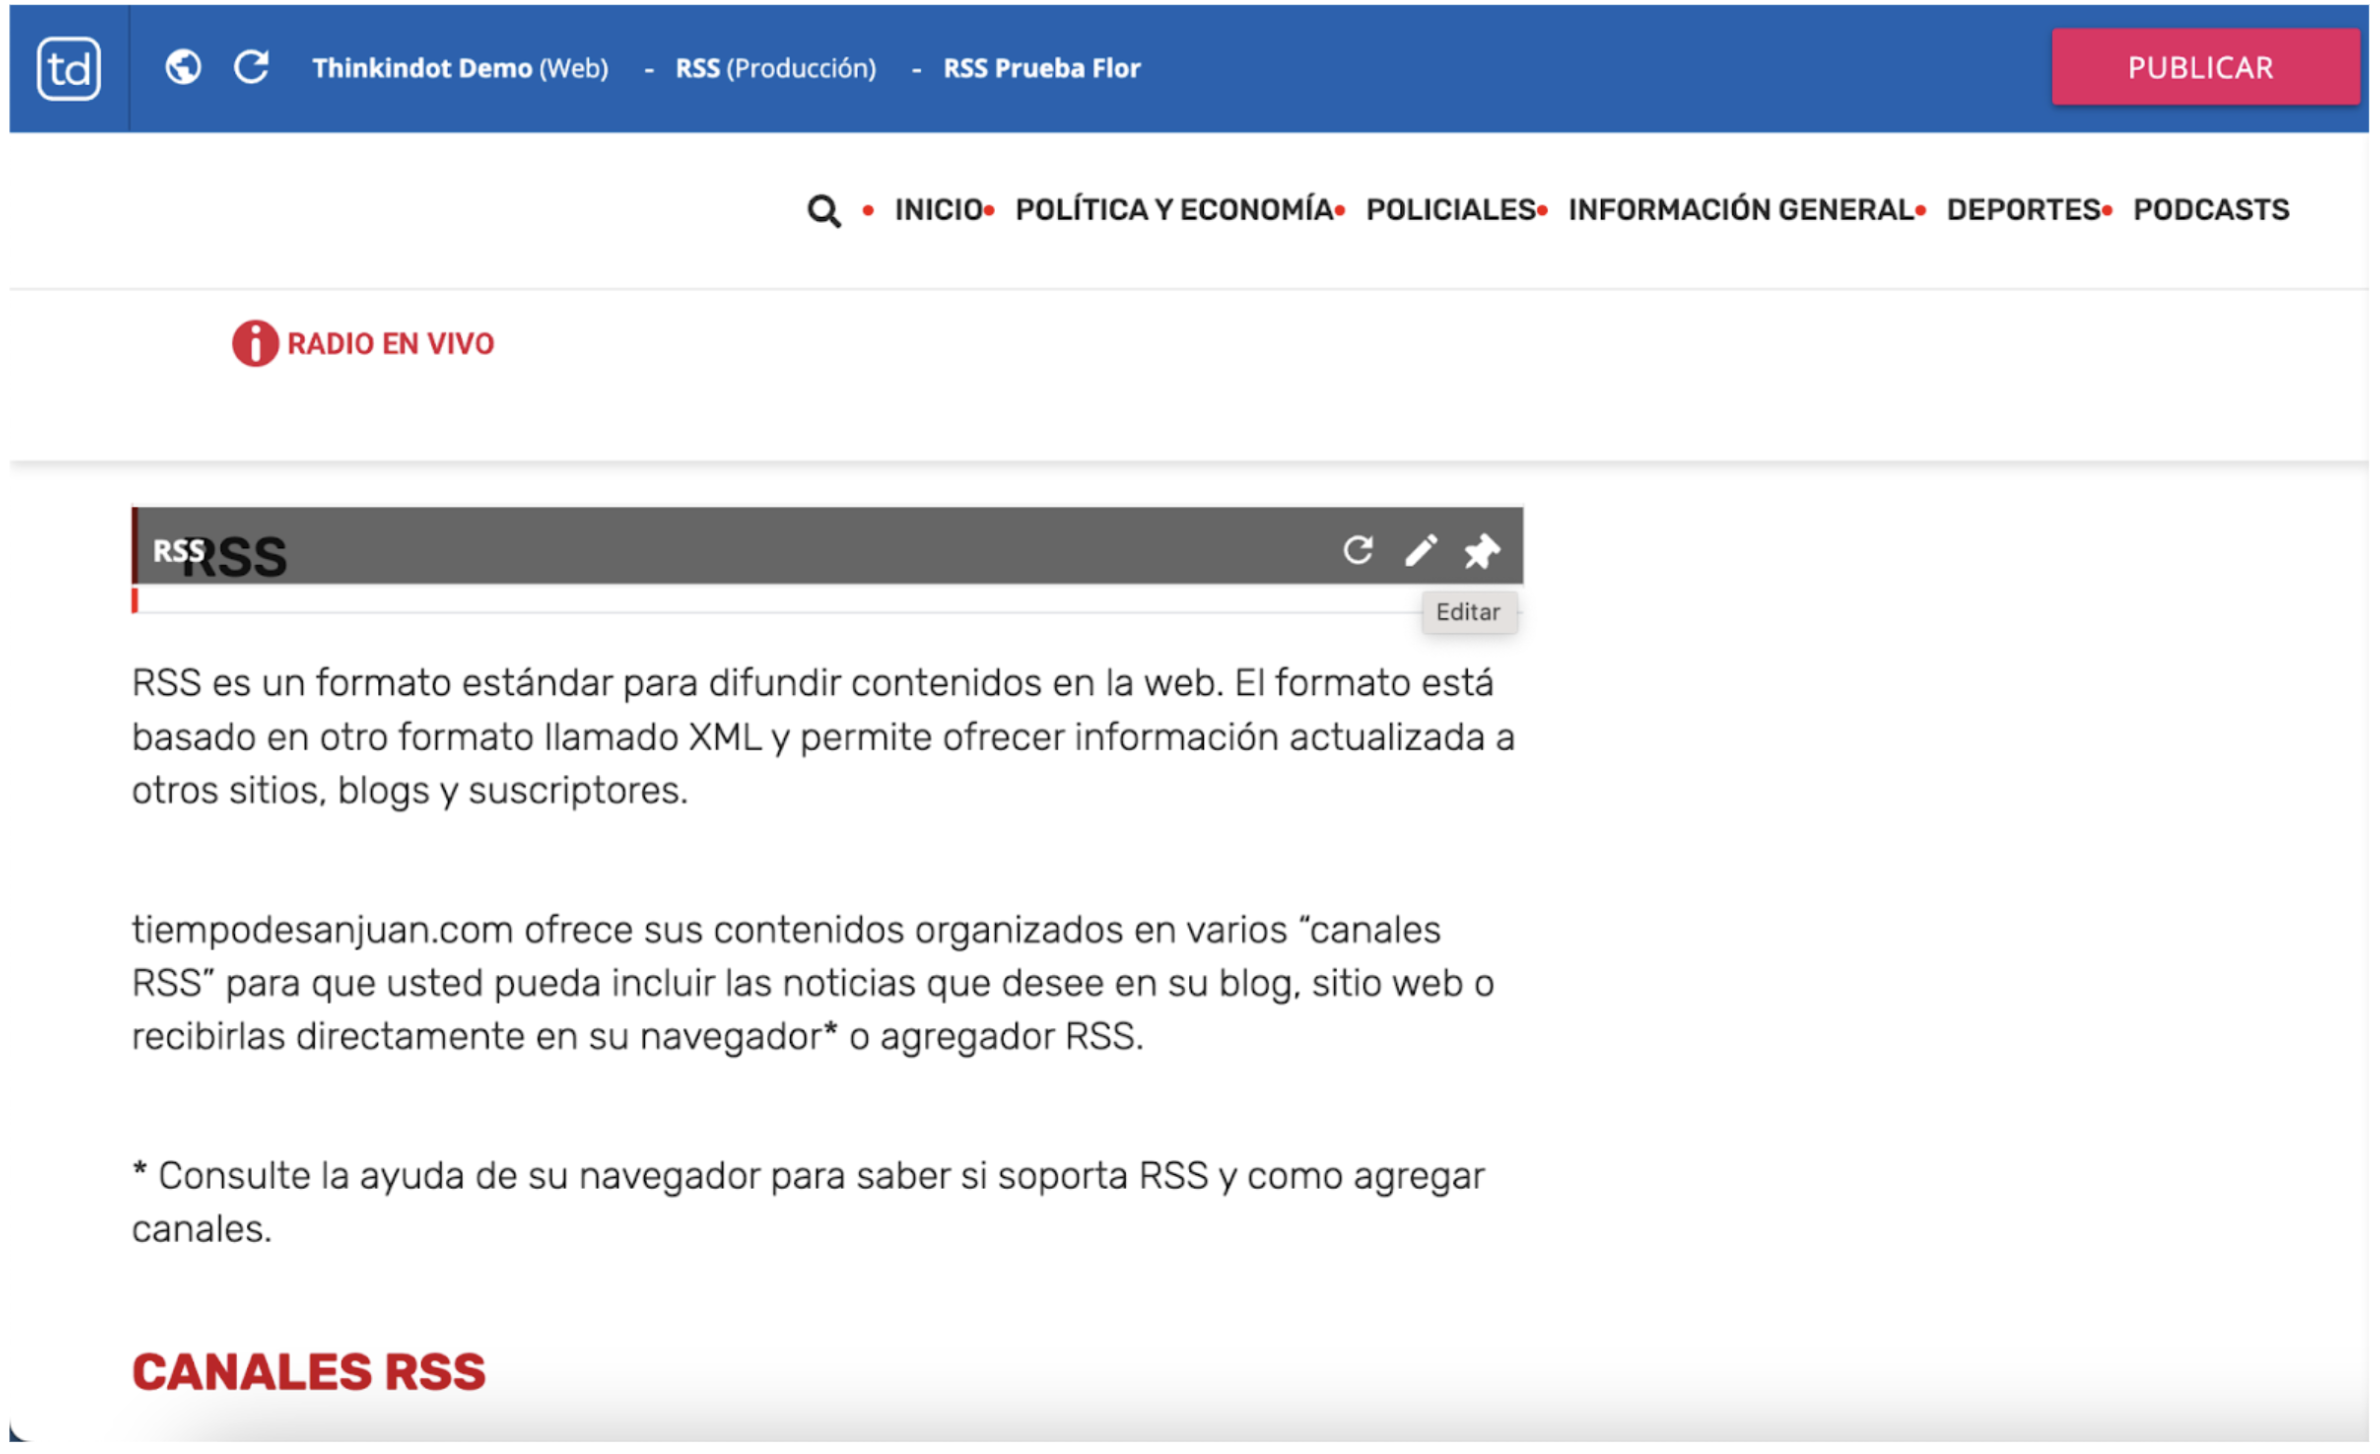Click the Thinkindot td logo icon
Viewport: 2380px width, 1454px height.
(68, 68)
